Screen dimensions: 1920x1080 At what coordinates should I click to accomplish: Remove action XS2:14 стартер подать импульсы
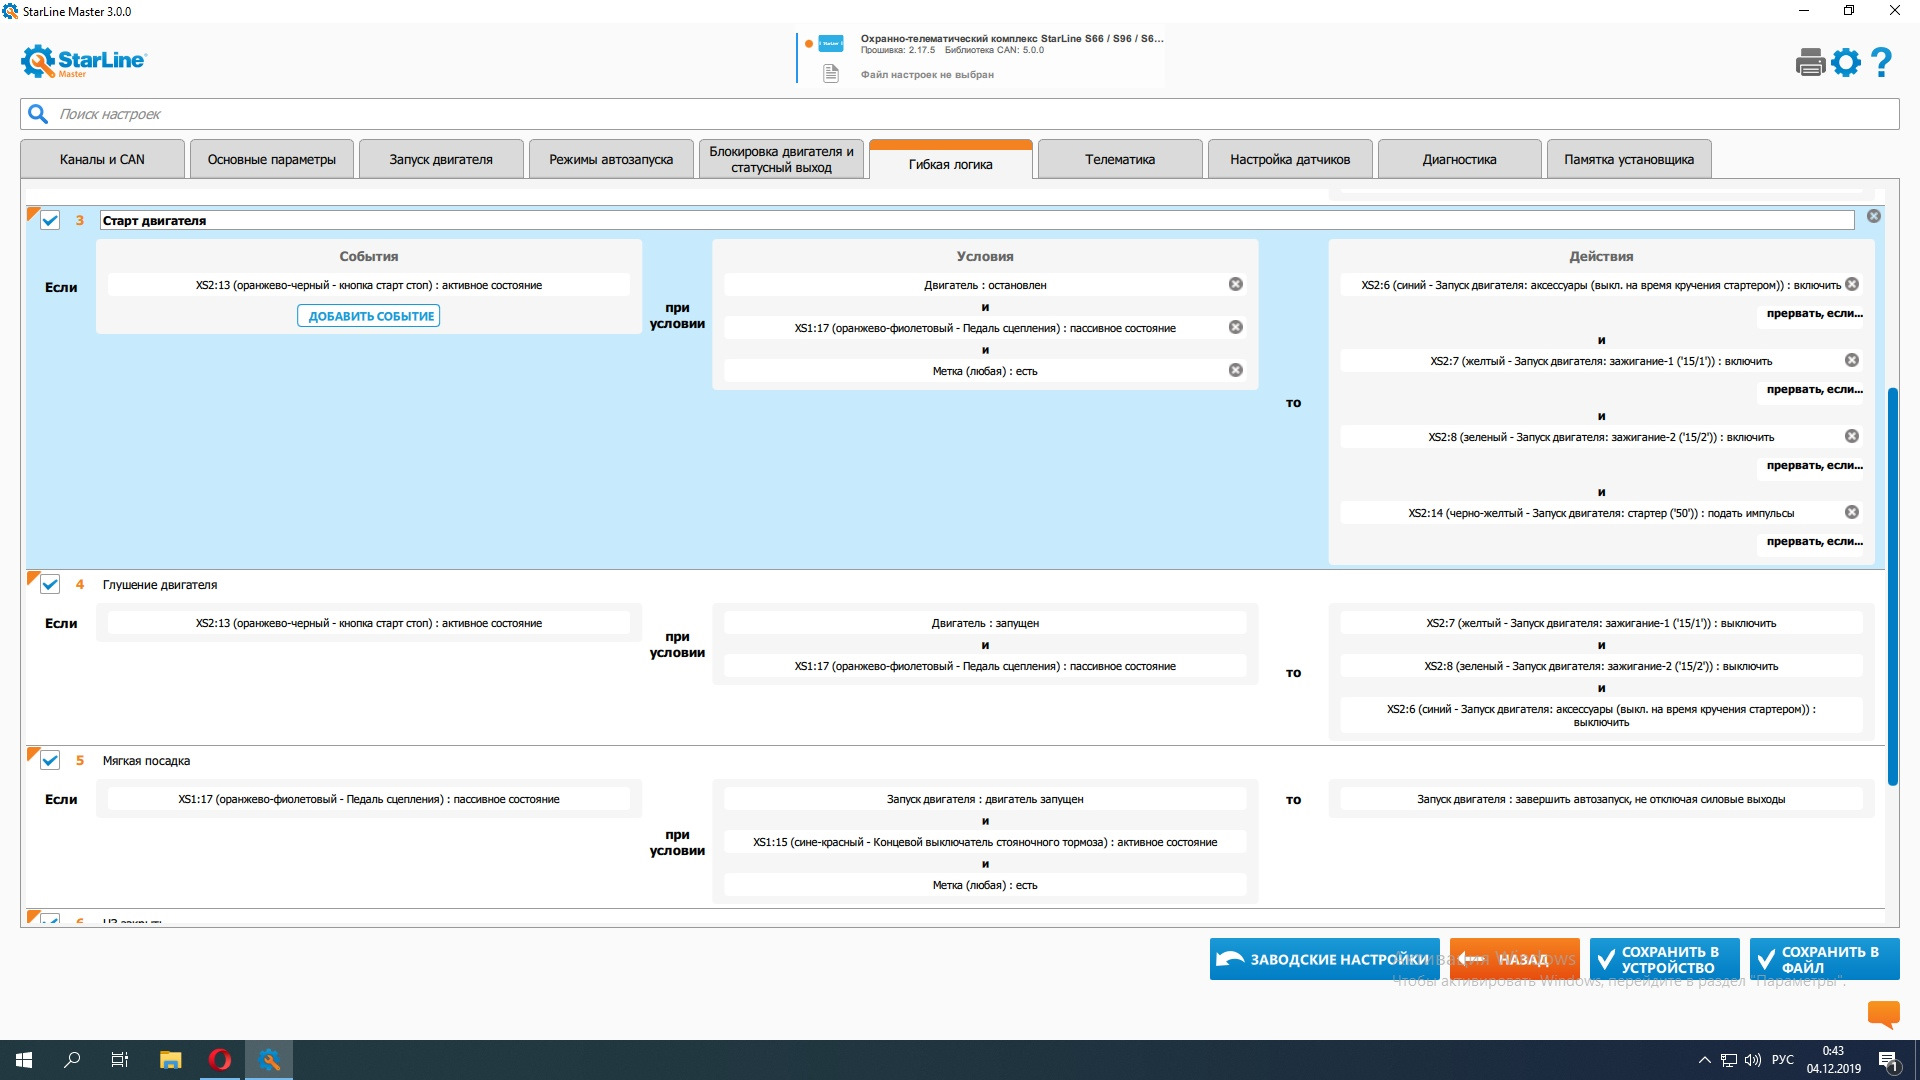pyautogui.click(x=1852, y=512)
